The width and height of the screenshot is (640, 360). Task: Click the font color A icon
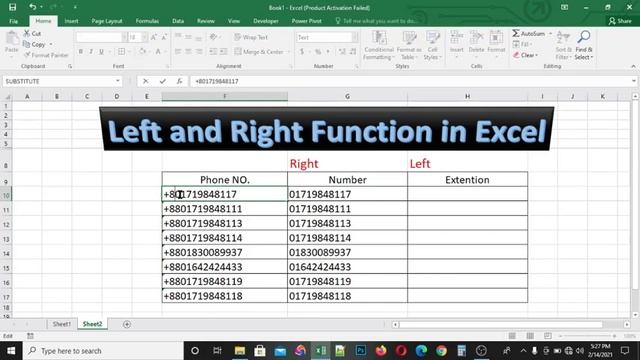pos(158,51)
